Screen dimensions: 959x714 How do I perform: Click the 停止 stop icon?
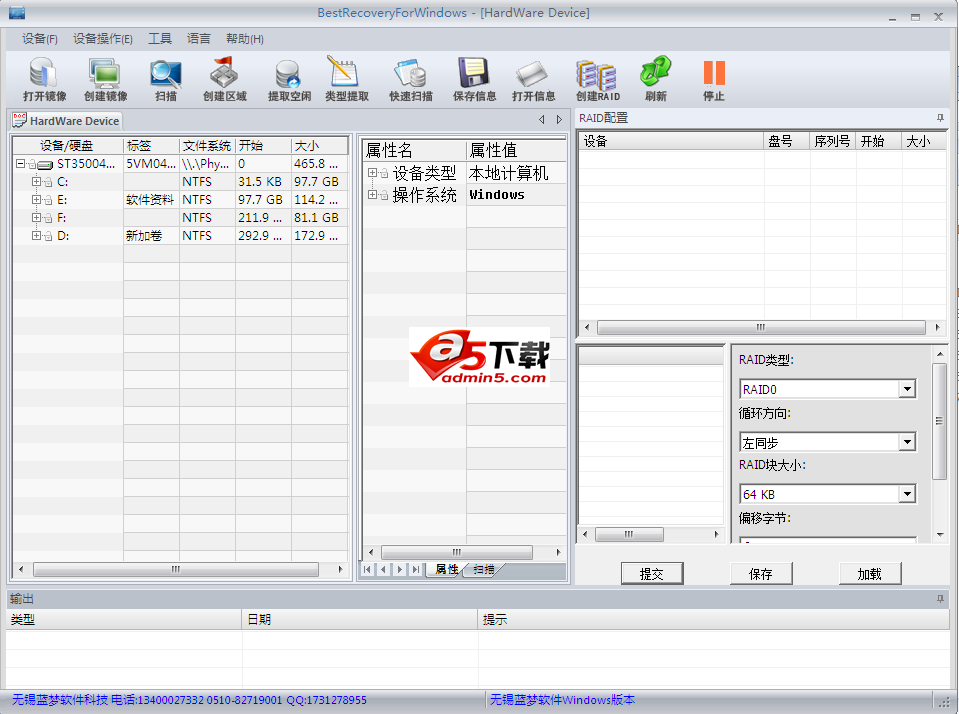[x=712, y=78]
